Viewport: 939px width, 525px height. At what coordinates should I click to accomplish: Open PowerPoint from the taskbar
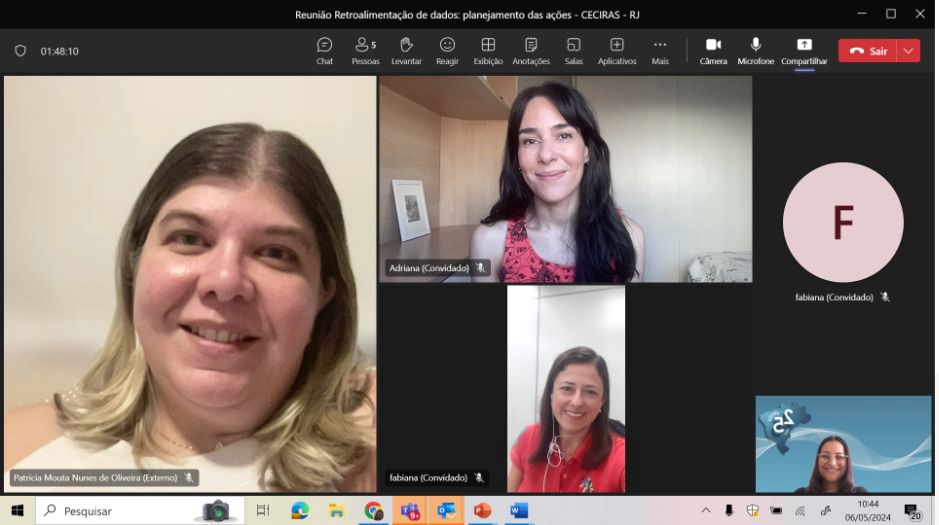482,511
